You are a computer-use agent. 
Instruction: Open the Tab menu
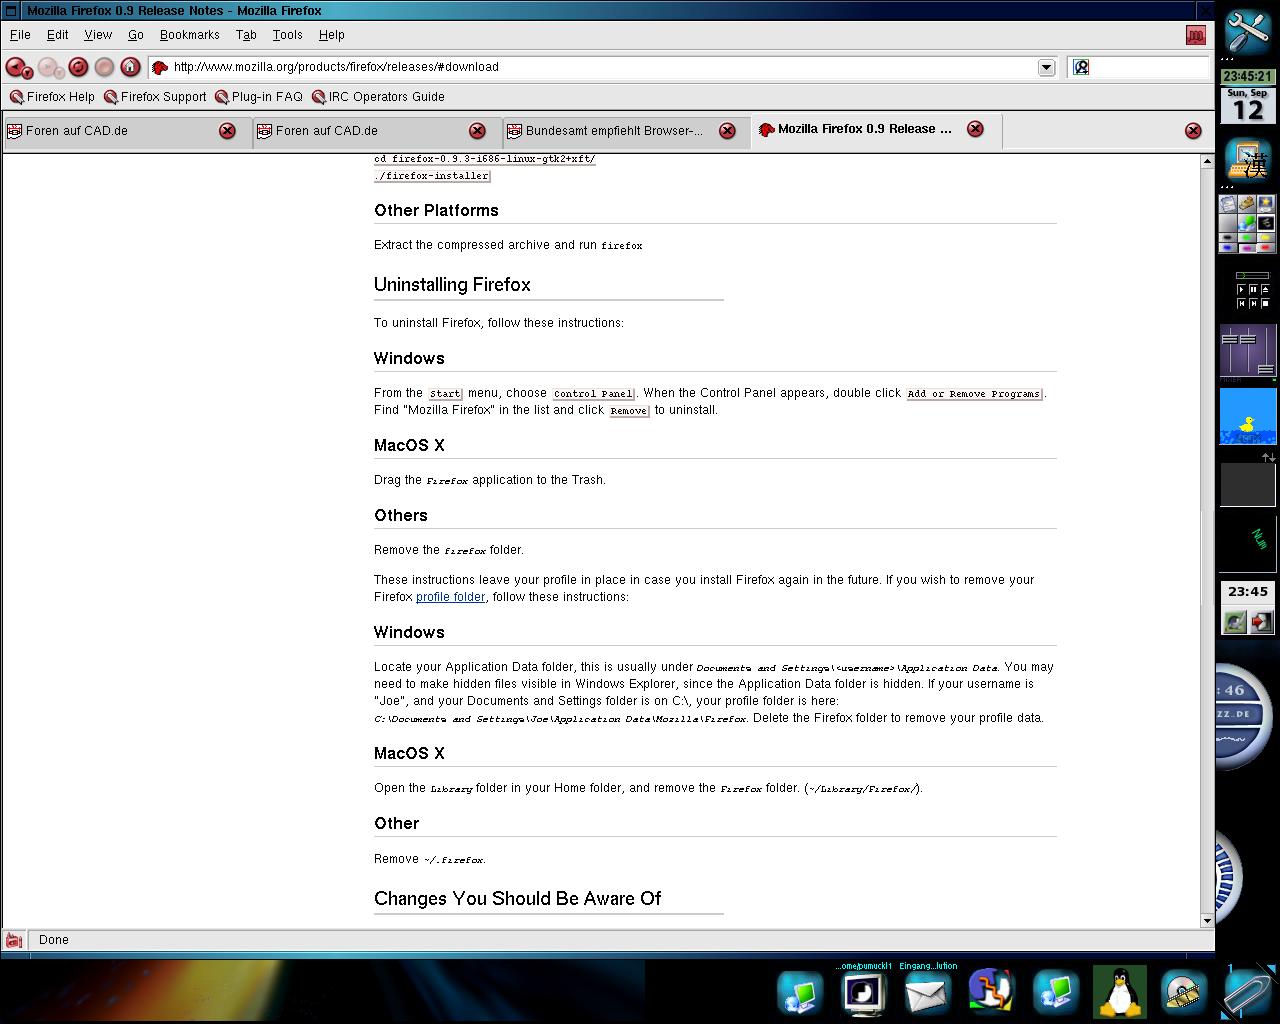(x=246, y=35)
